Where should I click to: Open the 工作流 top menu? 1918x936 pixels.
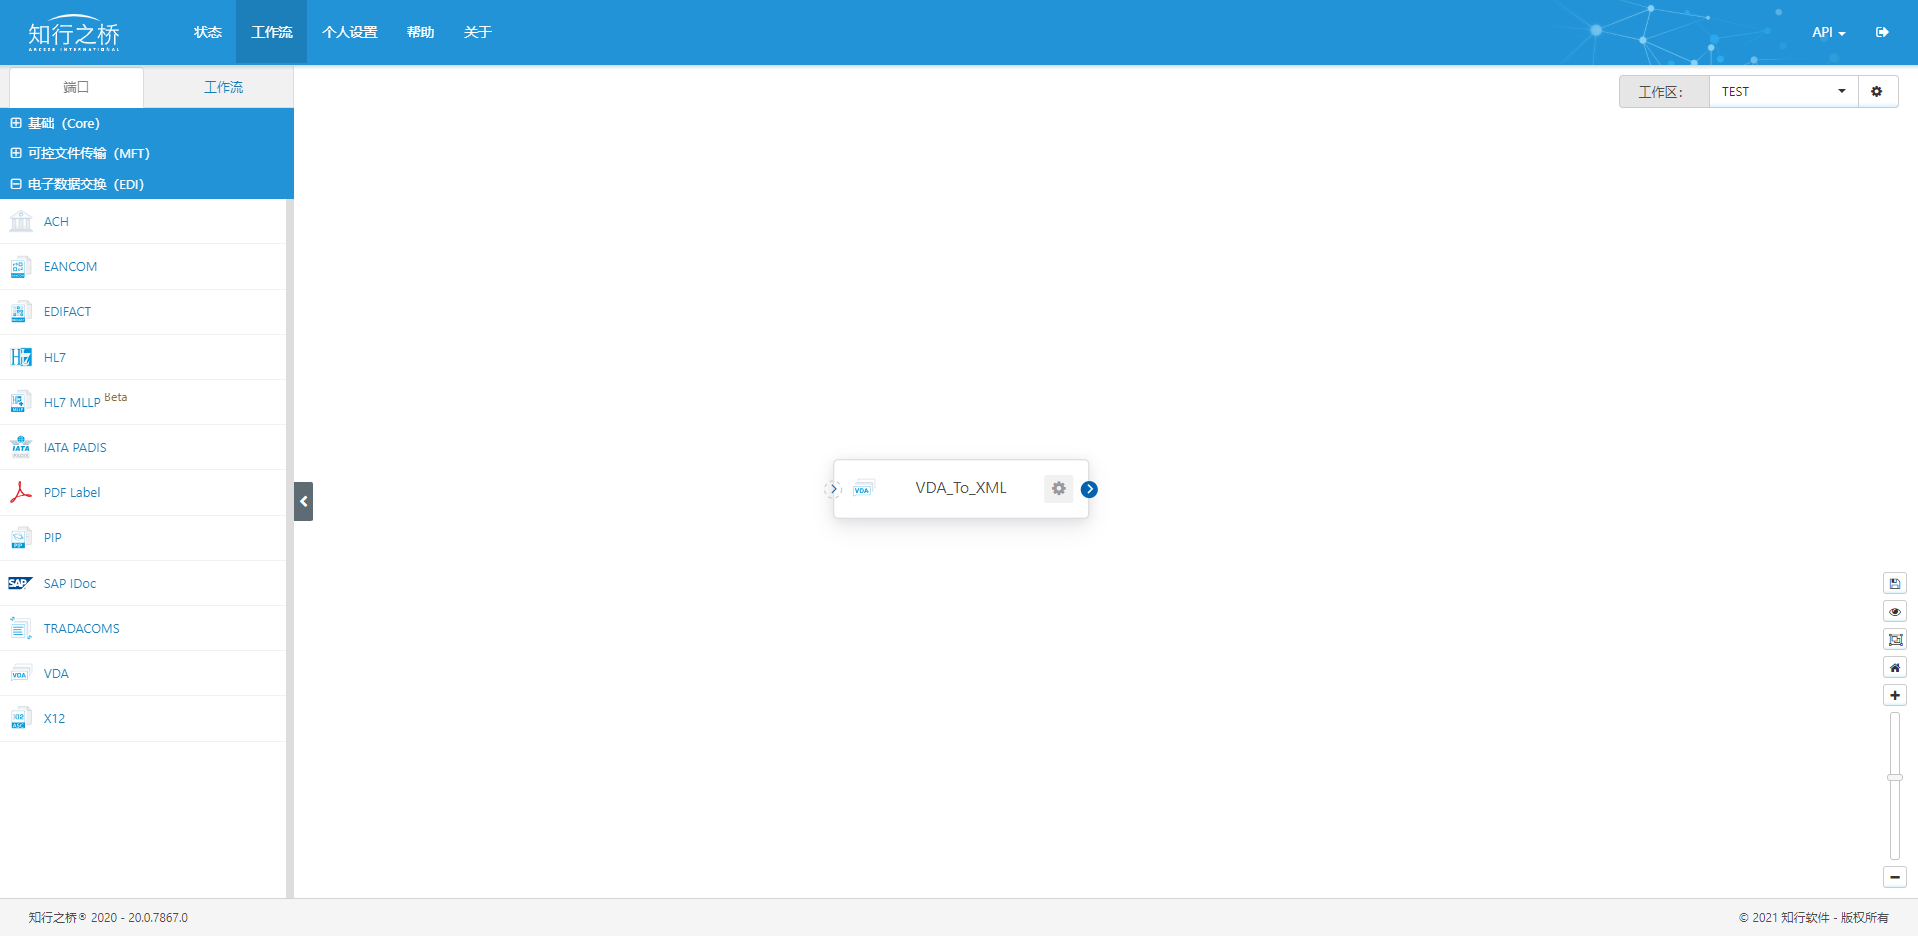[272, 32]
